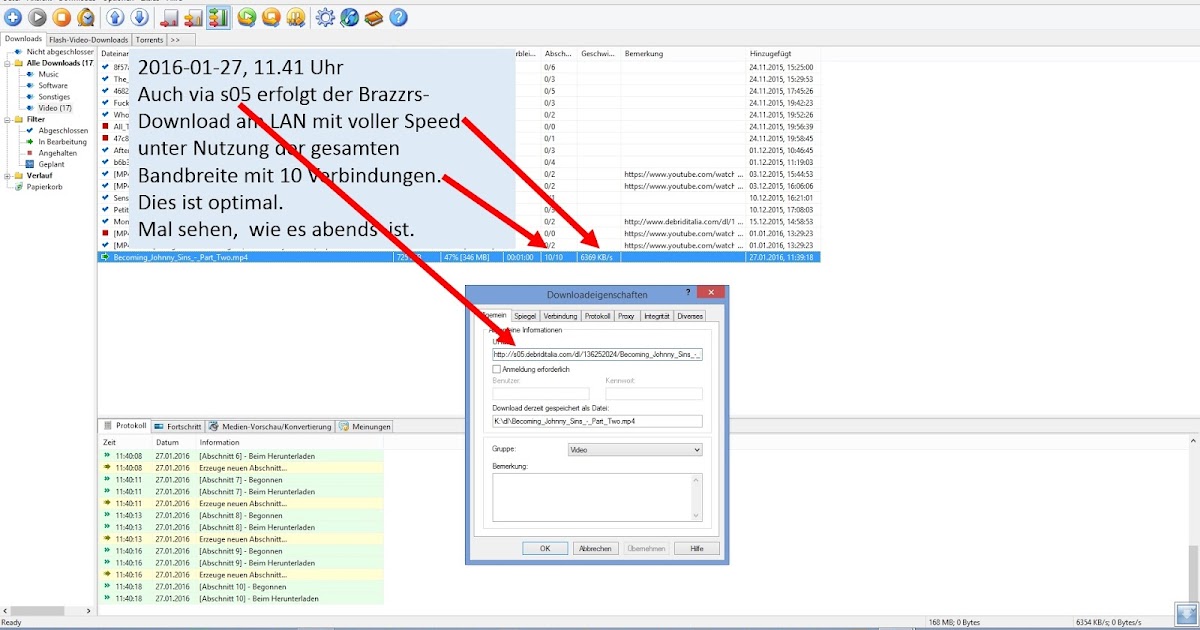Open the Fortschritt tab in the lower panel
Image resolution: width=1200 pixels, height=630 pixels.
pos(177,426)
